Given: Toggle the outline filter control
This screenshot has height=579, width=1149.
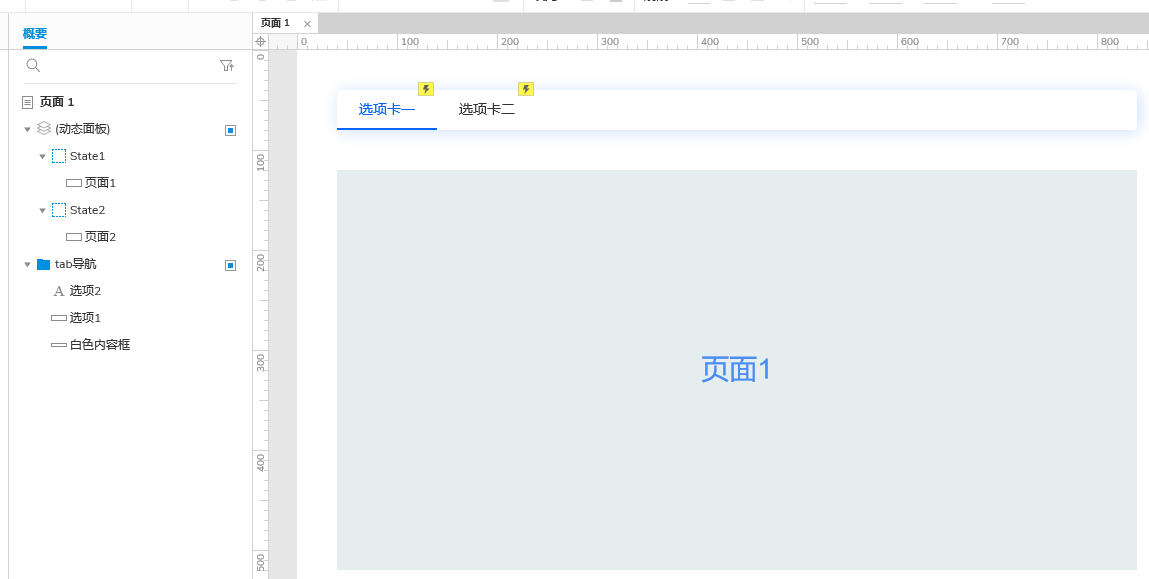Looking at the screenshot, I should point(227,65).
